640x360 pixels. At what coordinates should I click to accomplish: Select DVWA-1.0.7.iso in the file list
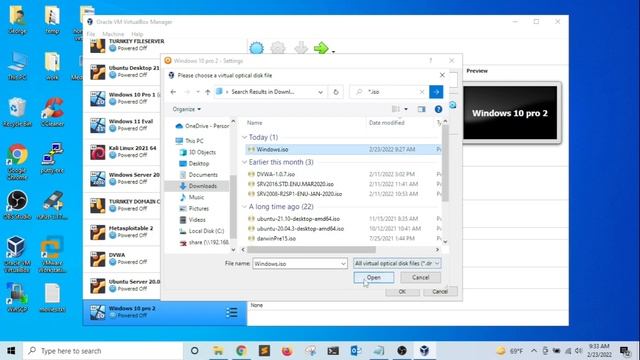click(276, 174)
